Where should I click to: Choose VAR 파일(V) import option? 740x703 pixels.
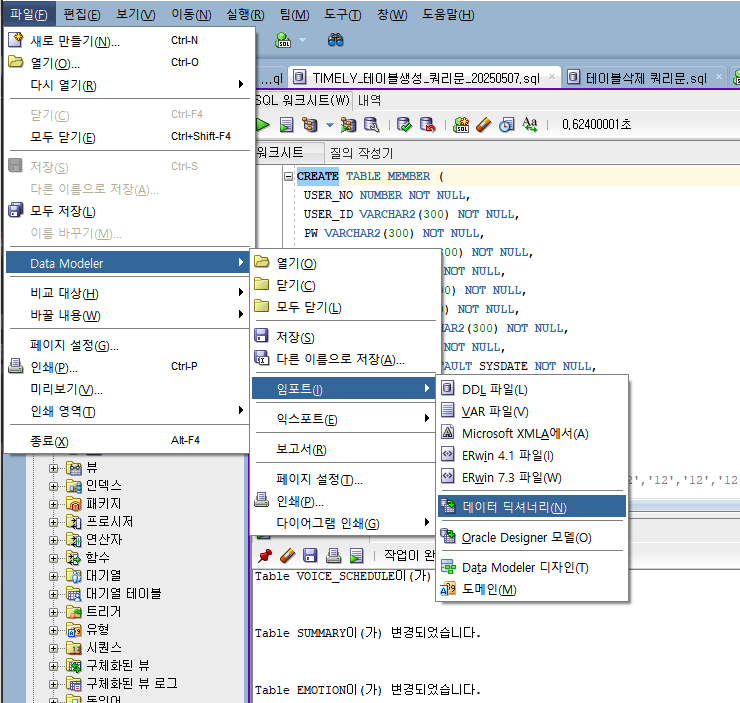532,411
